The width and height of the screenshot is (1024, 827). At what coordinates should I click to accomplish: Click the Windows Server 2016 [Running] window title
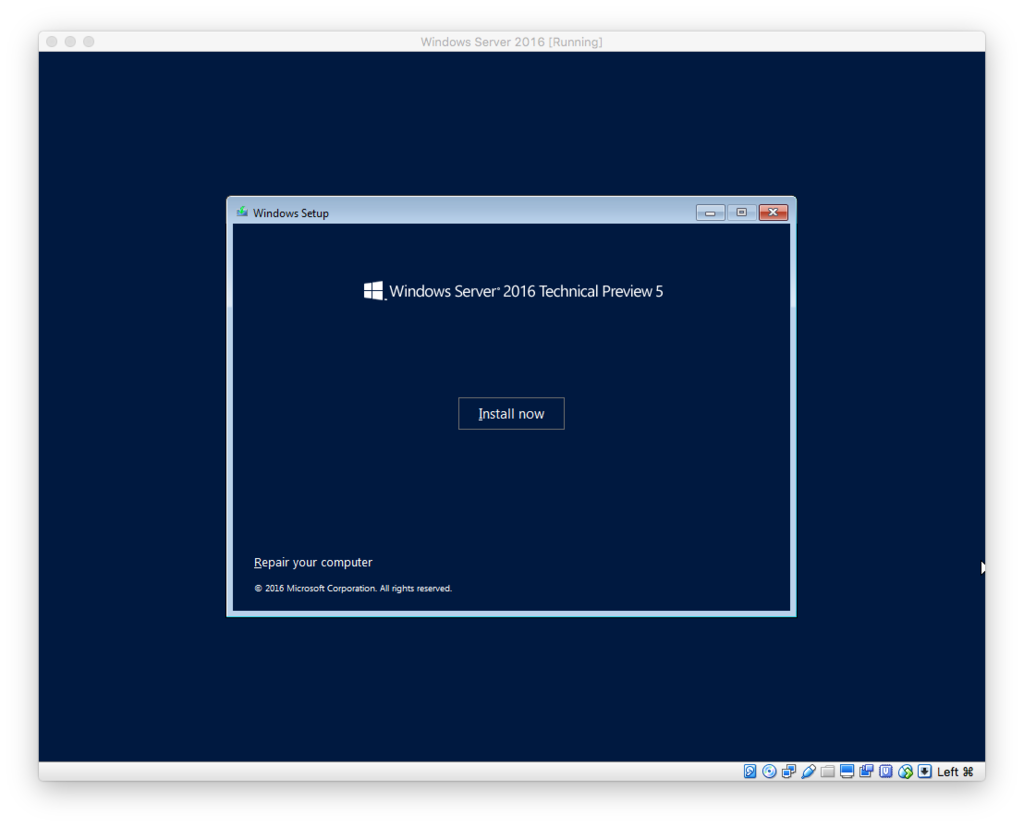tap(511, 42)
